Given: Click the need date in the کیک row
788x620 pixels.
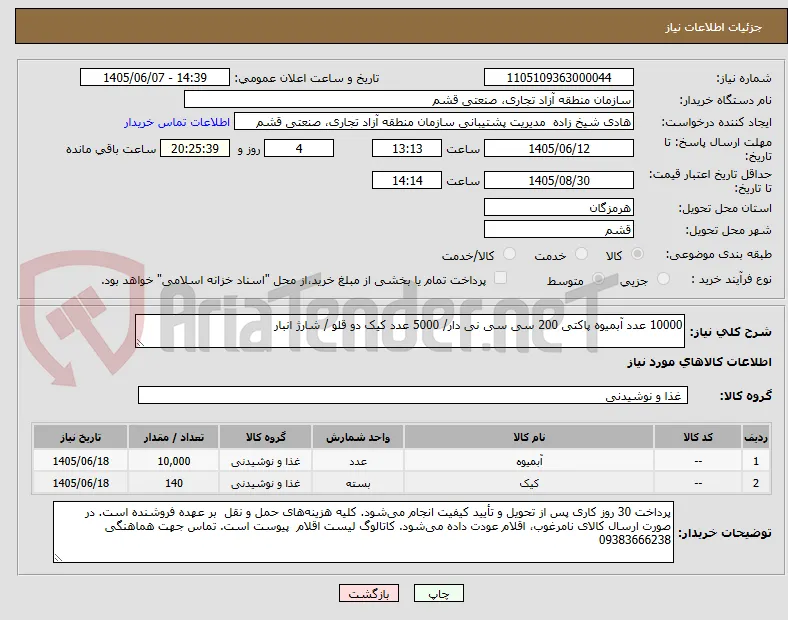Looking at the screenshot, I should (x=80, y=483).
